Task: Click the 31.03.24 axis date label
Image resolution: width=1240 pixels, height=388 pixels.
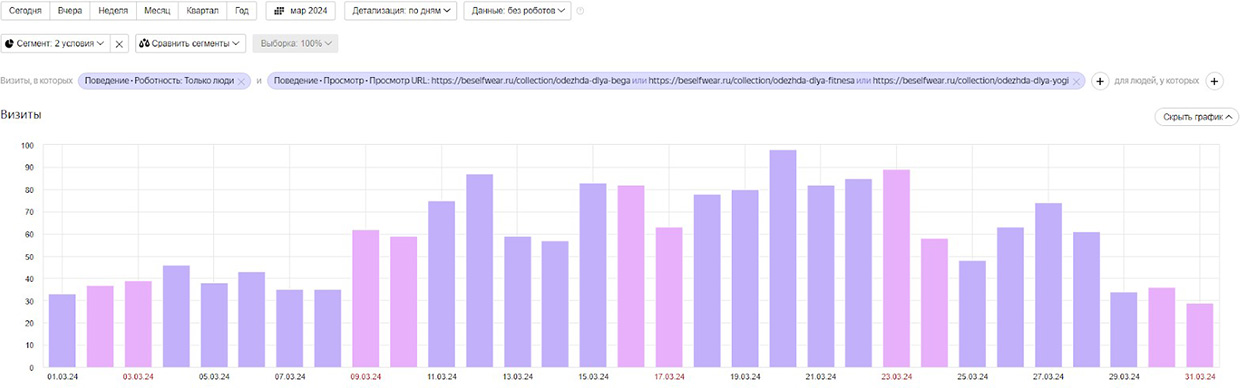Action: point(1200,378)
